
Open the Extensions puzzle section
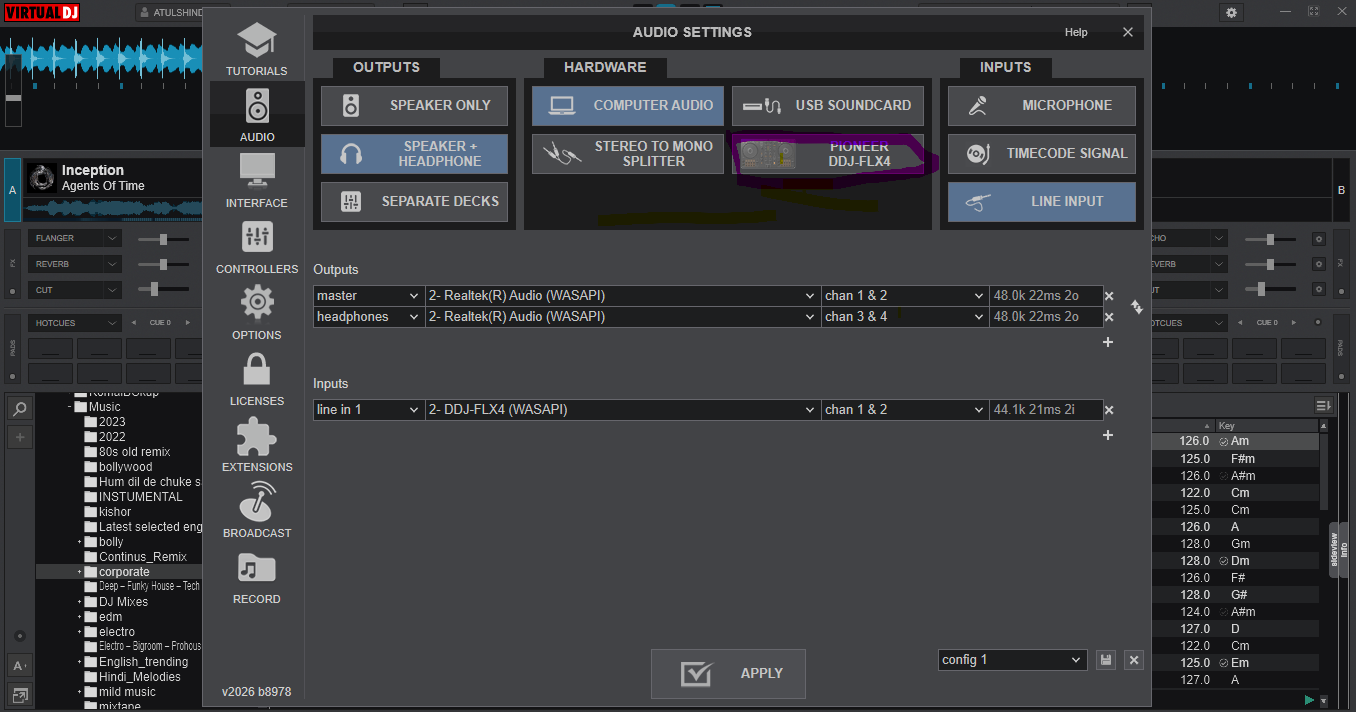coord(256,445)
